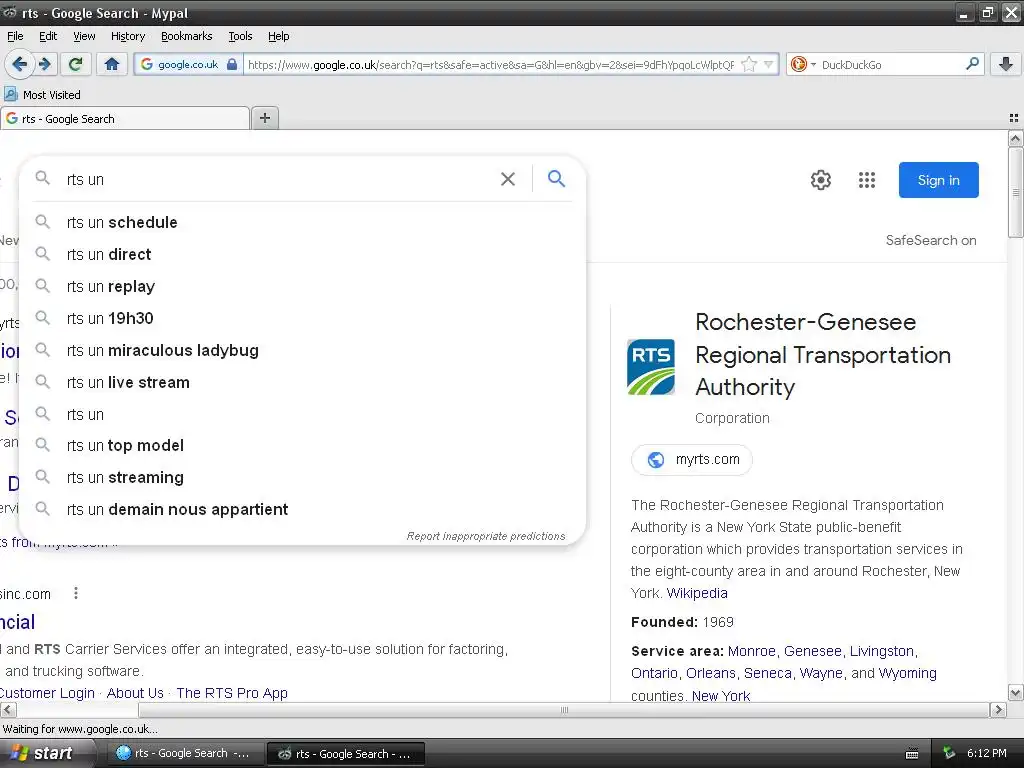Open the Google apps grid icon
1024x768 pixels.
coord(867,180)
